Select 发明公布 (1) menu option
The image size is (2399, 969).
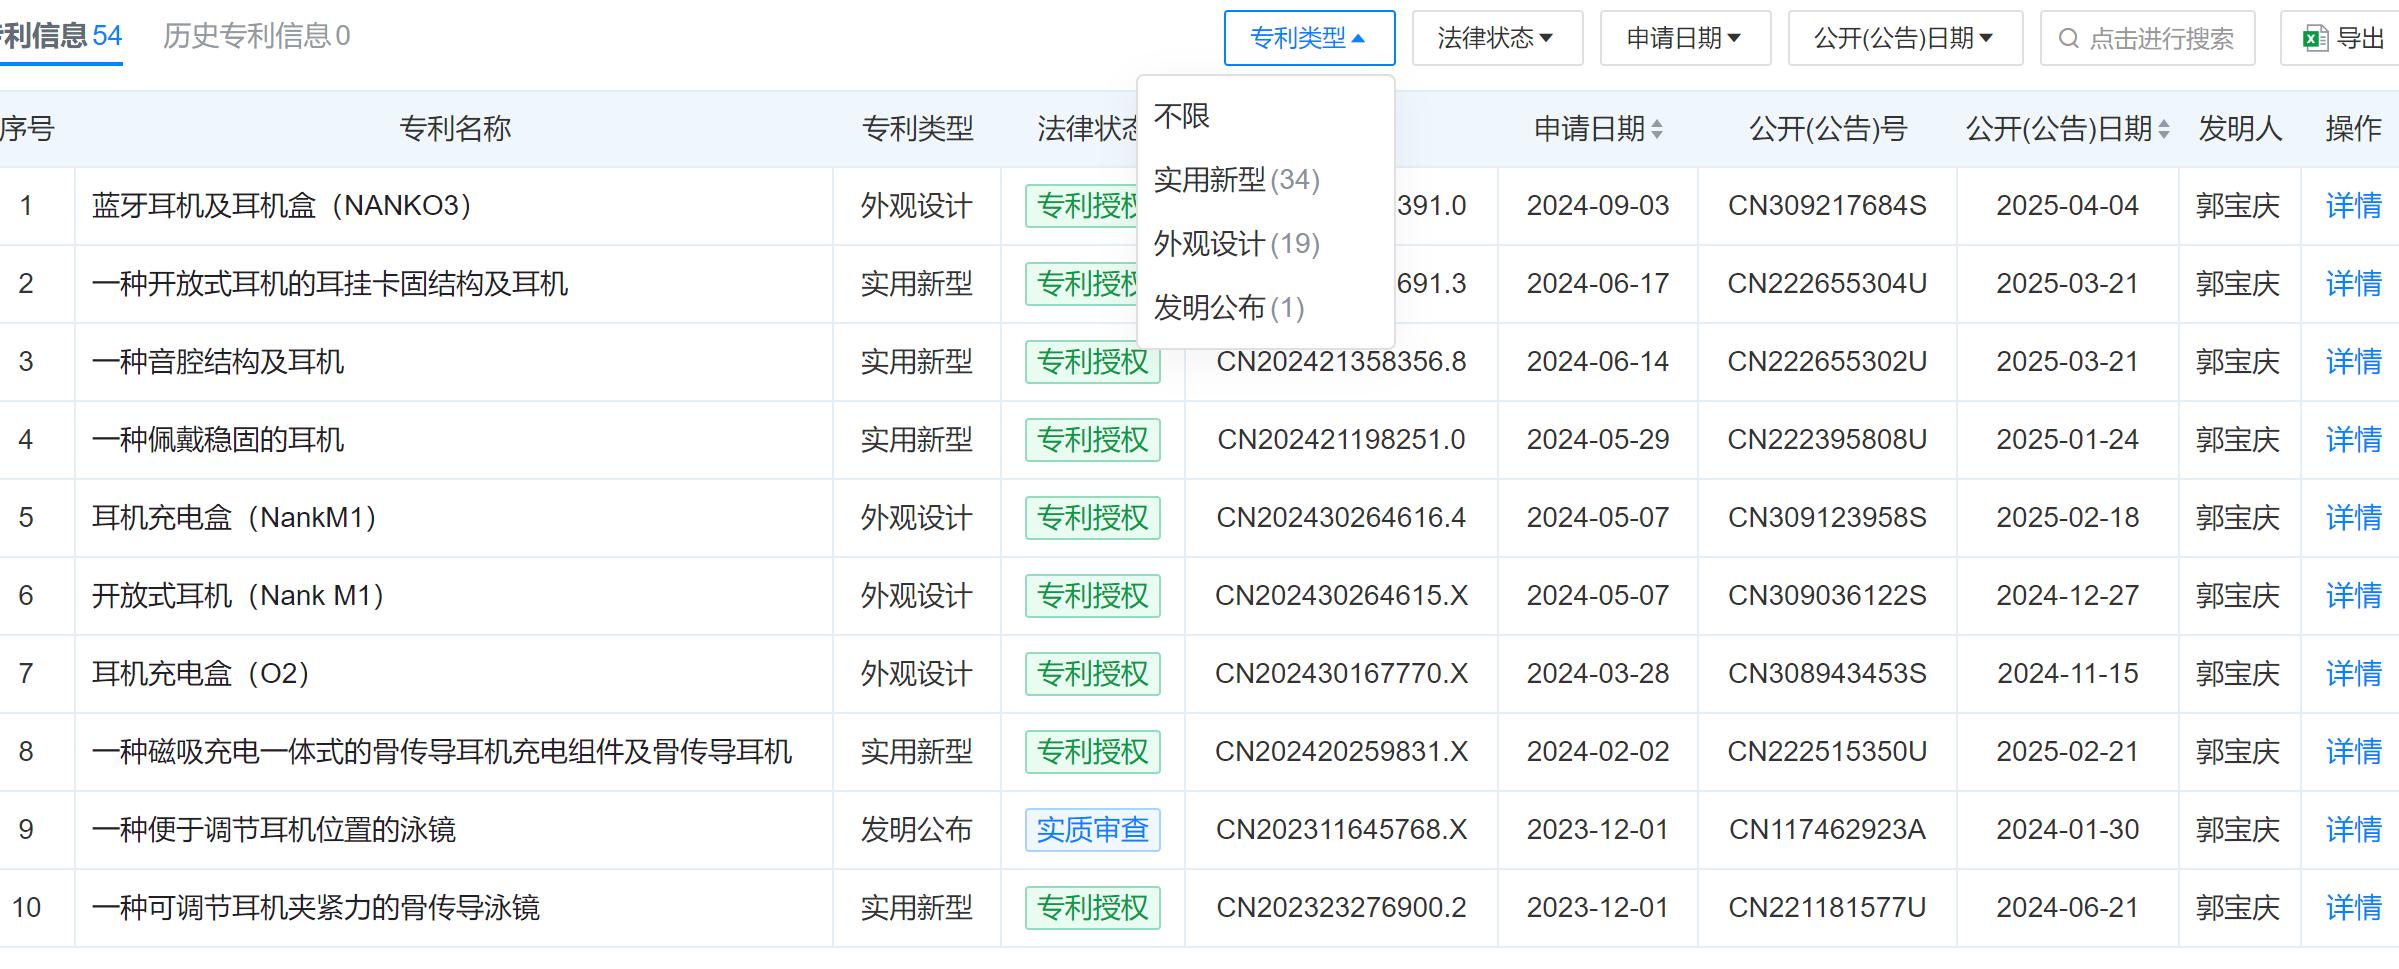coord(1228,308)
